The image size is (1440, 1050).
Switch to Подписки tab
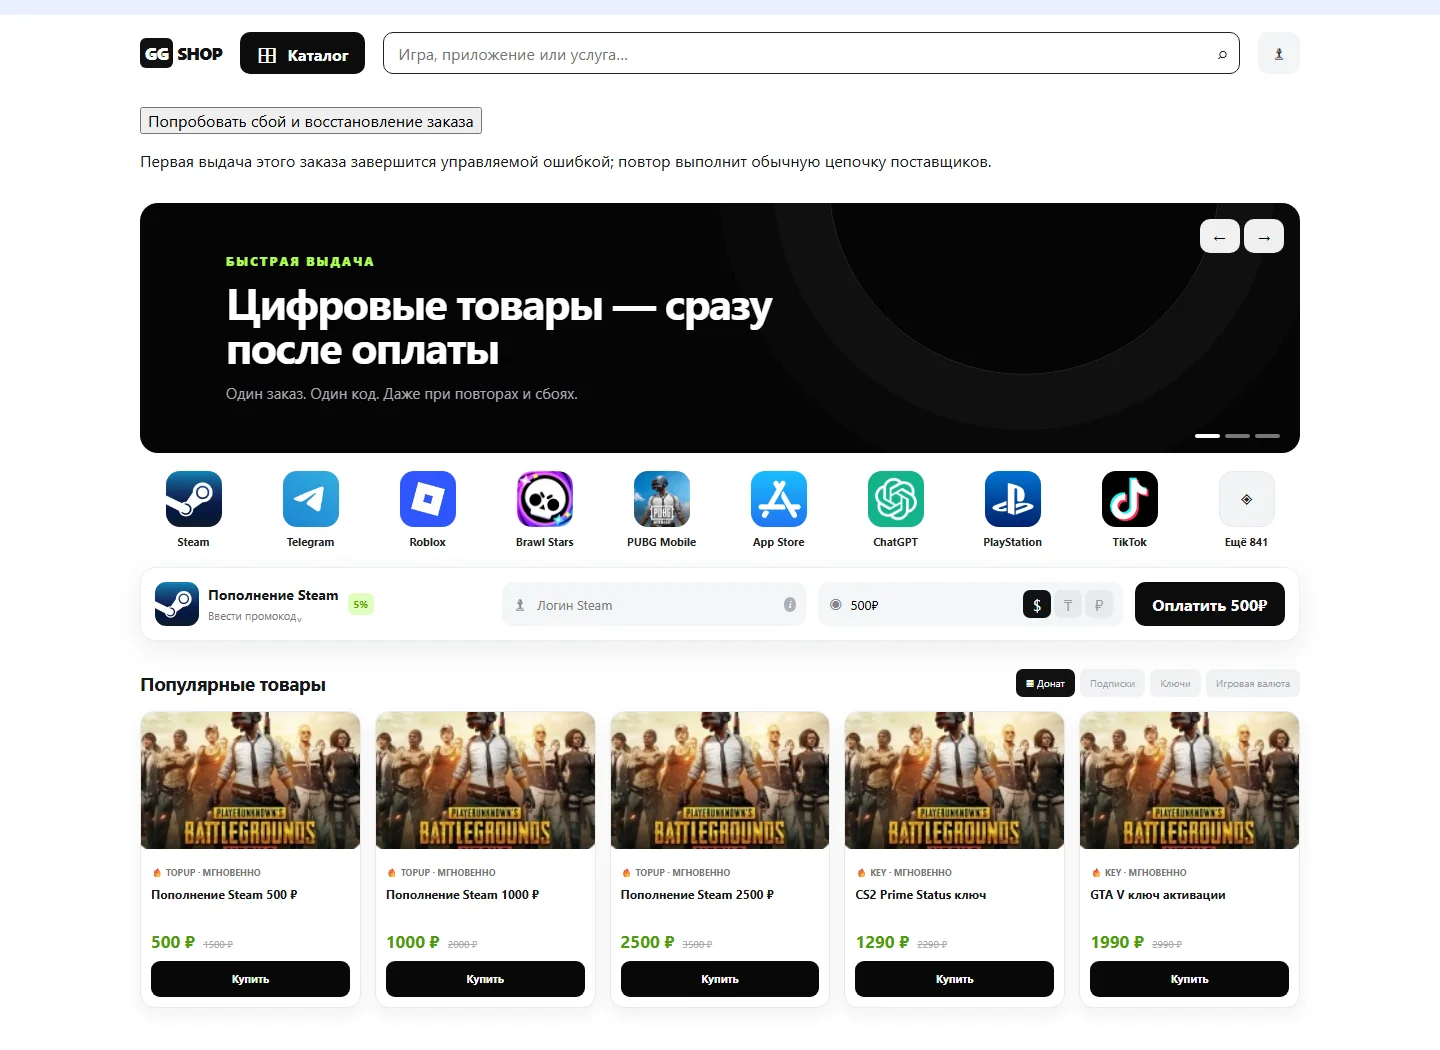[x=1112, y=684]
